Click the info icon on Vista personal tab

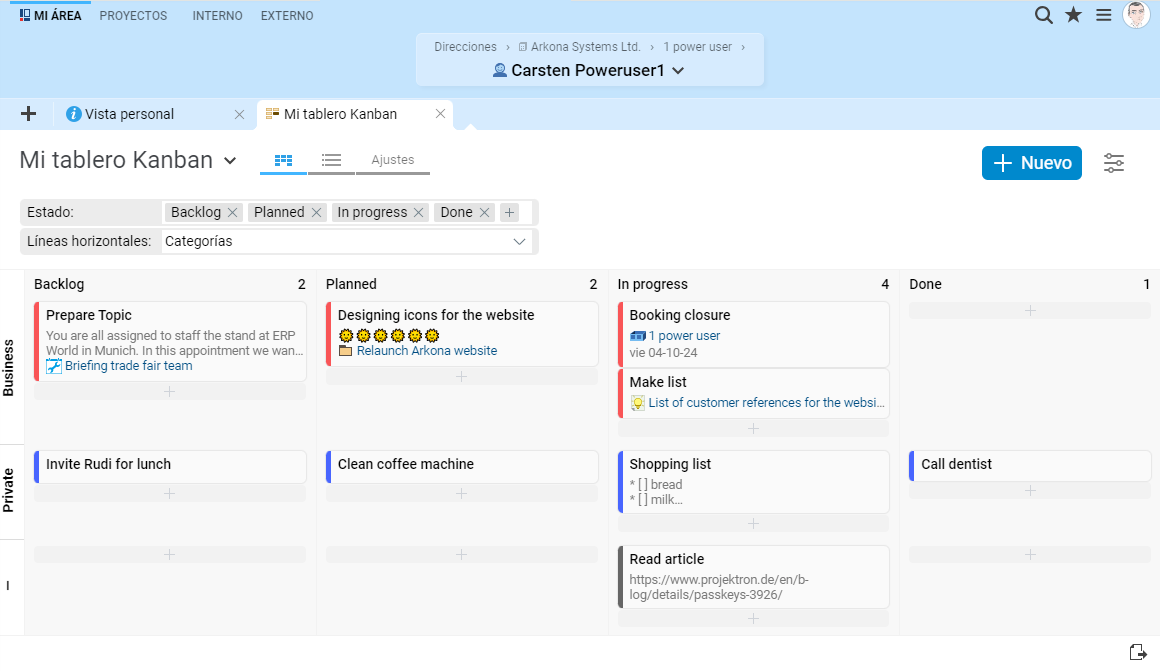(x=73, y=114)
